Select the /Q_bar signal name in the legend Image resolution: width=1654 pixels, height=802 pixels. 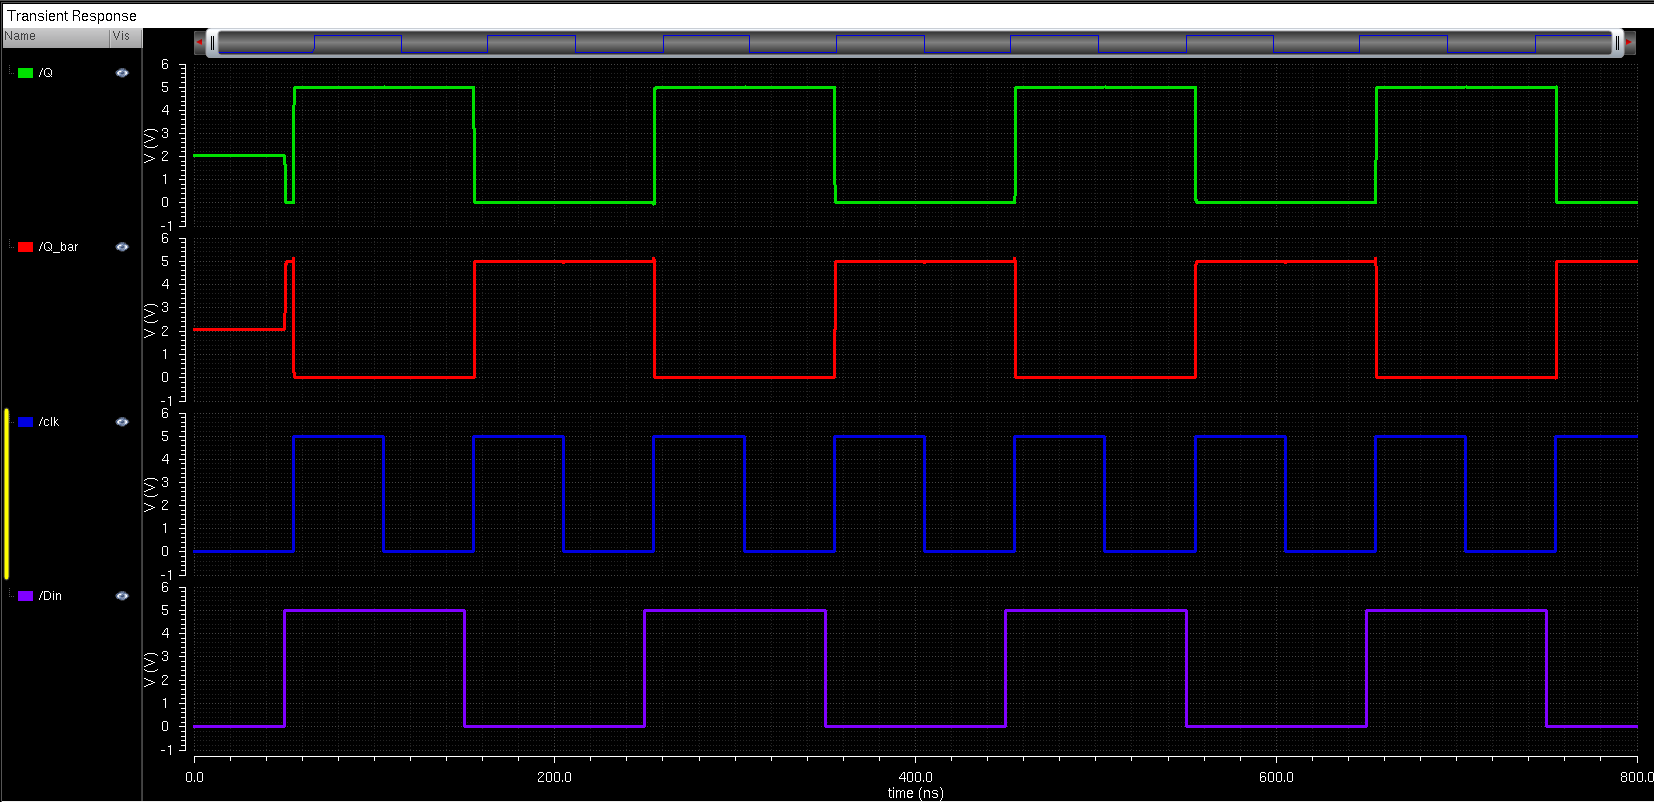pyautogui.click(x=58, y=247)
